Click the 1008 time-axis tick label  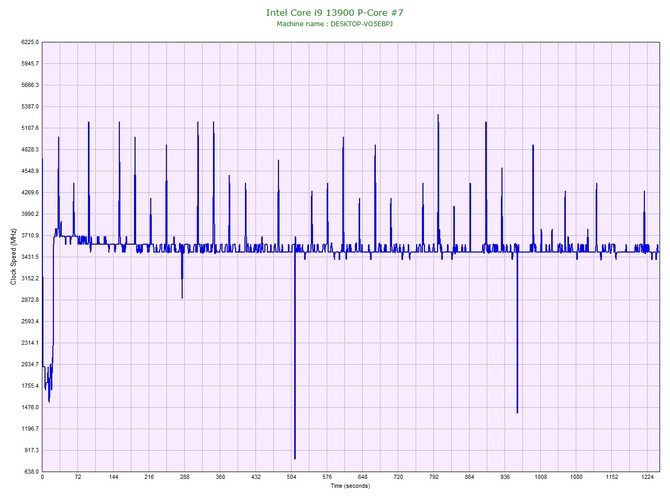click(541, 477)
